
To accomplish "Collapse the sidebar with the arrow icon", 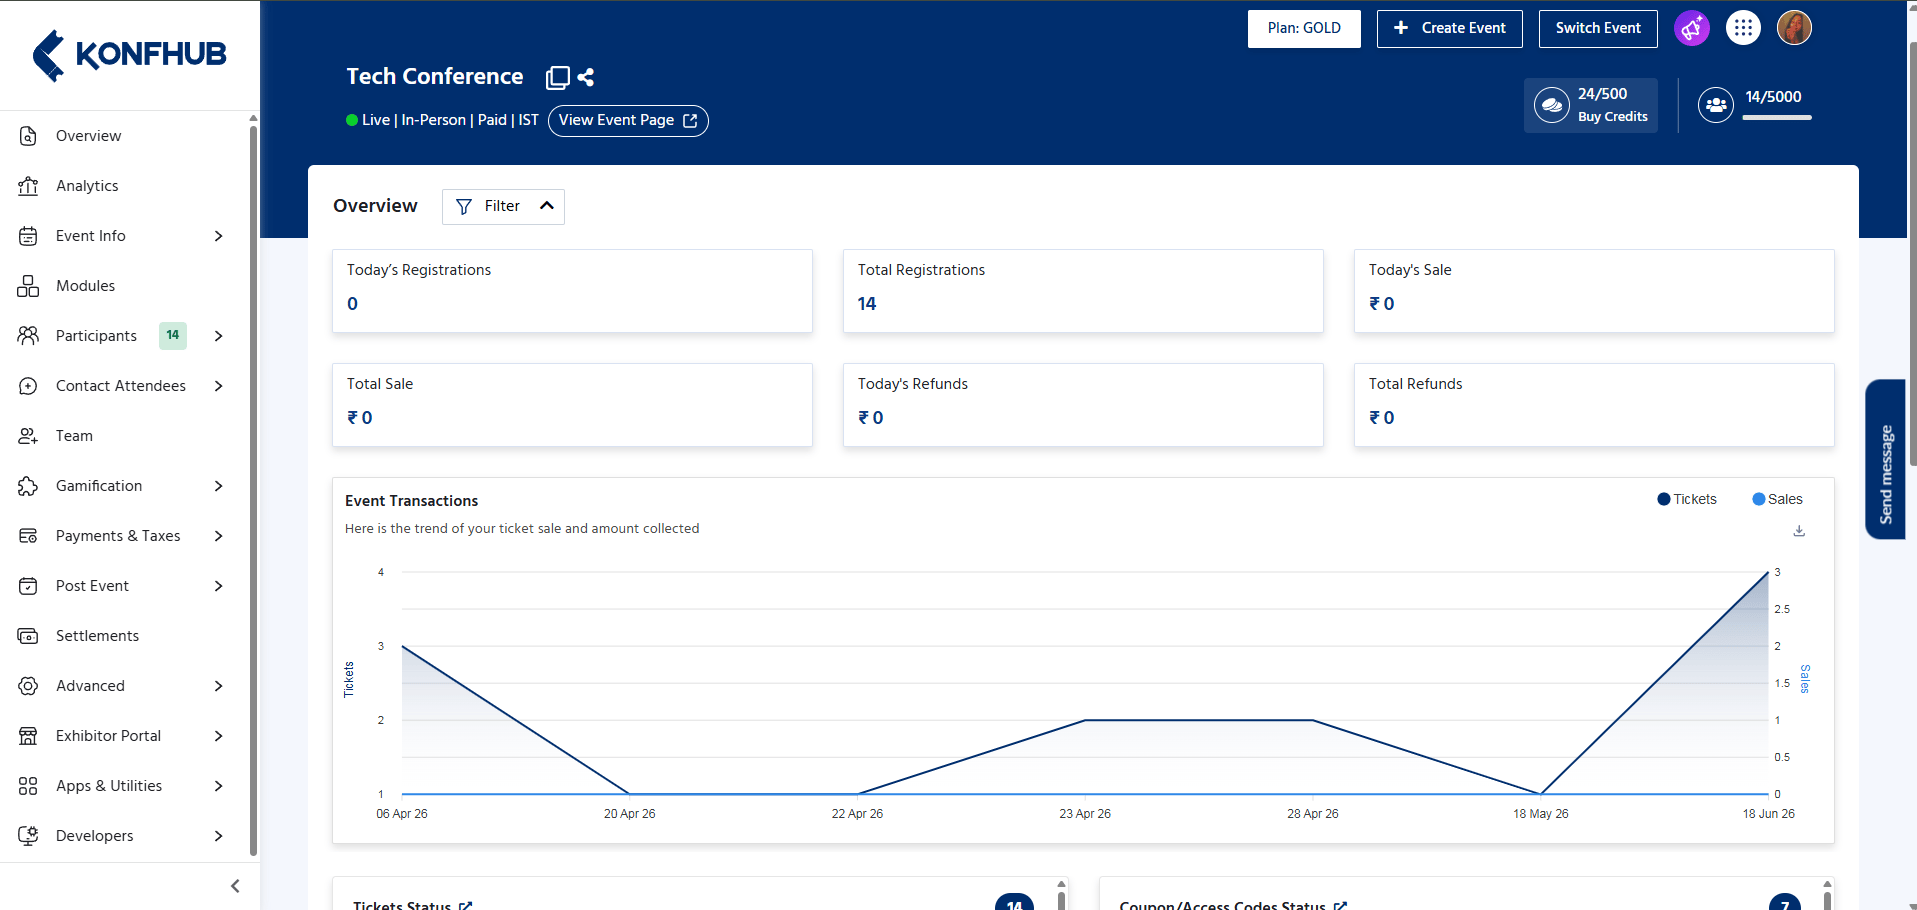I will pyautogui.click(x=235, y=886).
